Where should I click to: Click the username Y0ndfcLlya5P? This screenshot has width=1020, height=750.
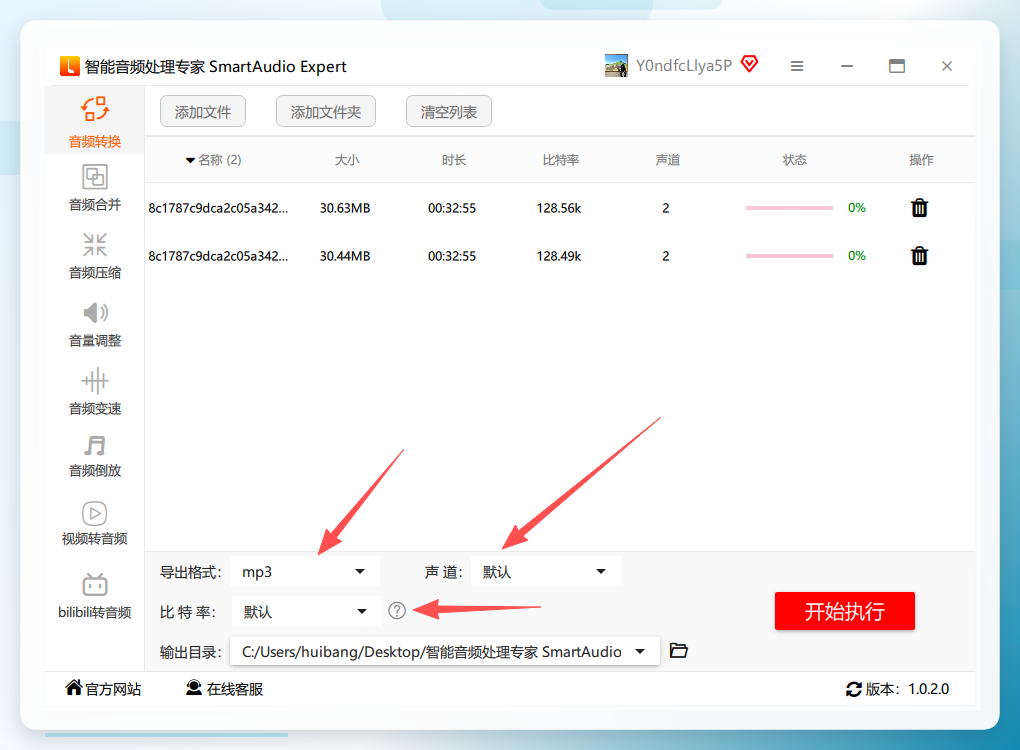(x=684, y=66)
